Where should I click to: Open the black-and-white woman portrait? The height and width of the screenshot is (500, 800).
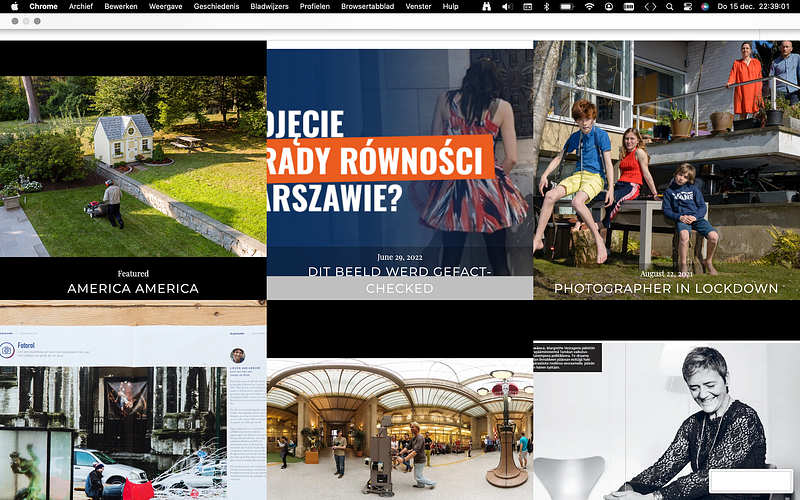click(666, 420)
